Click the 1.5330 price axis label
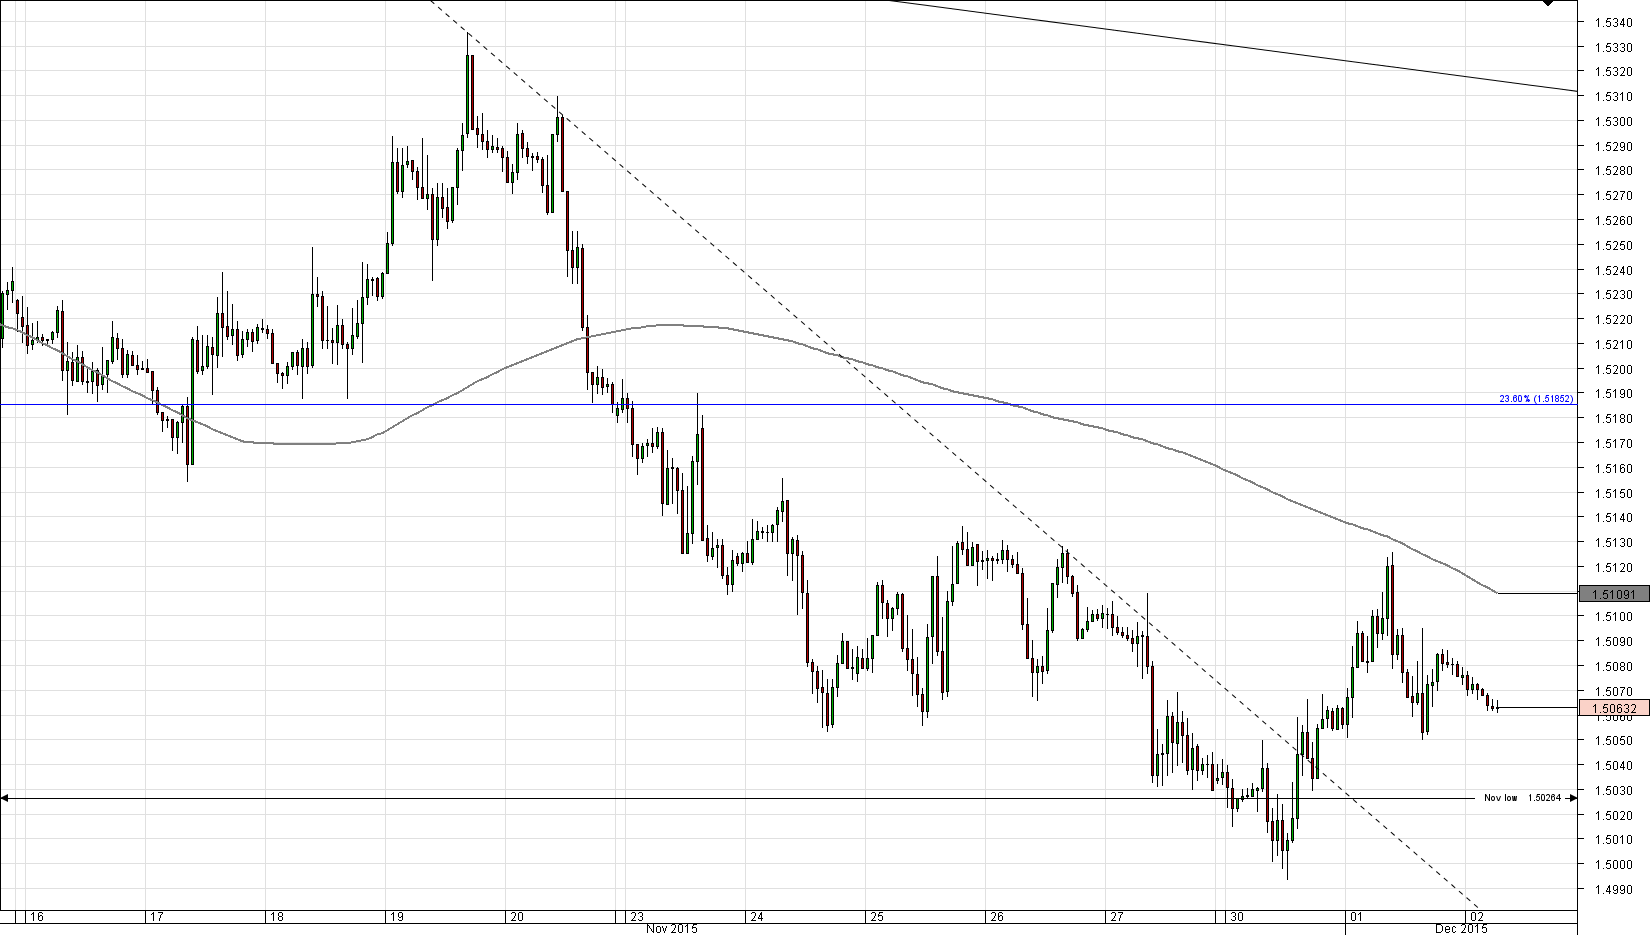 tap(1616, 47)
